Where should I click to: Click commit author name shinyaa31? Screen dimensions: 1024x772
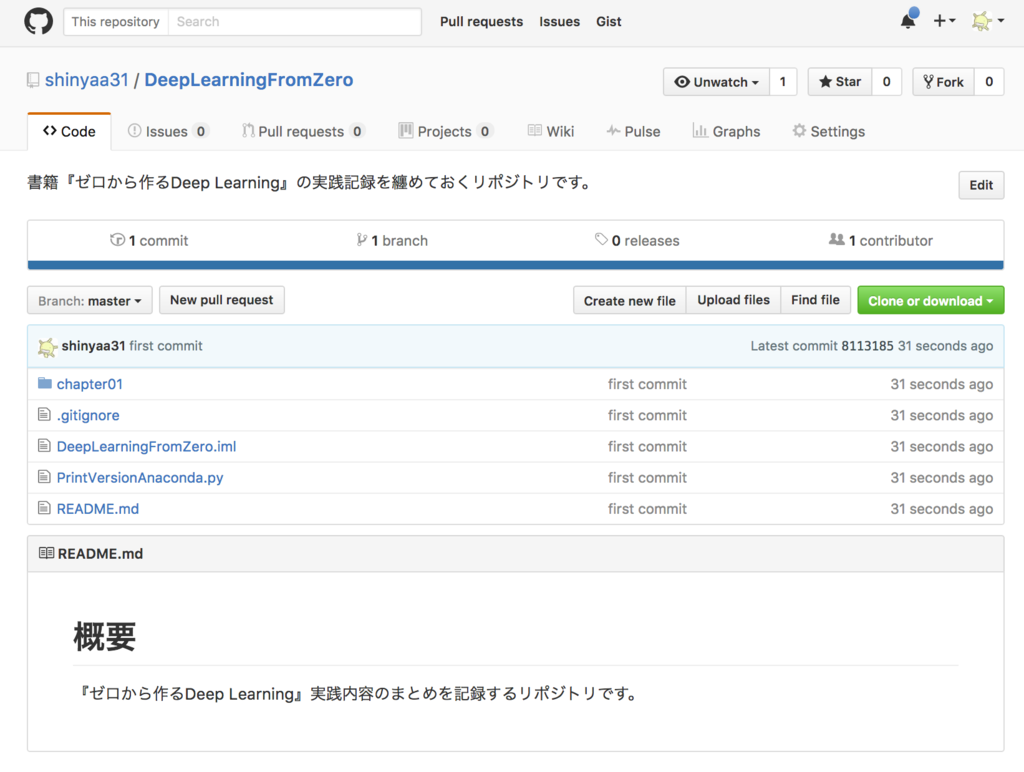coord(93,346)
